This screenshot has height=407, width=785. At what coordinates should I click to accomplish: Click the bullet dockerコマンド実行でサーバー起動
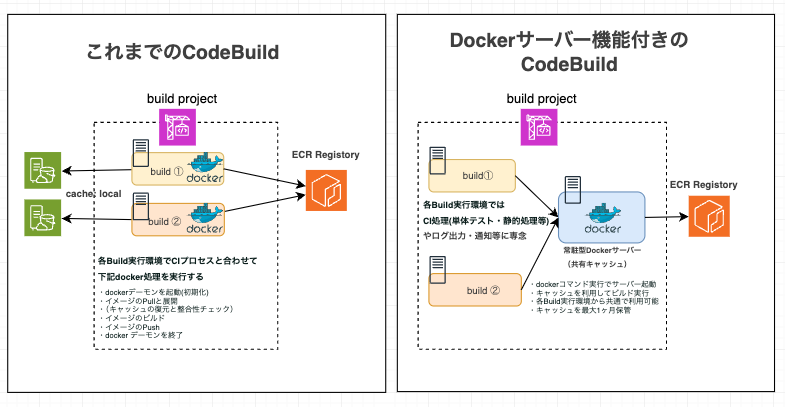(x=594, y=284)
